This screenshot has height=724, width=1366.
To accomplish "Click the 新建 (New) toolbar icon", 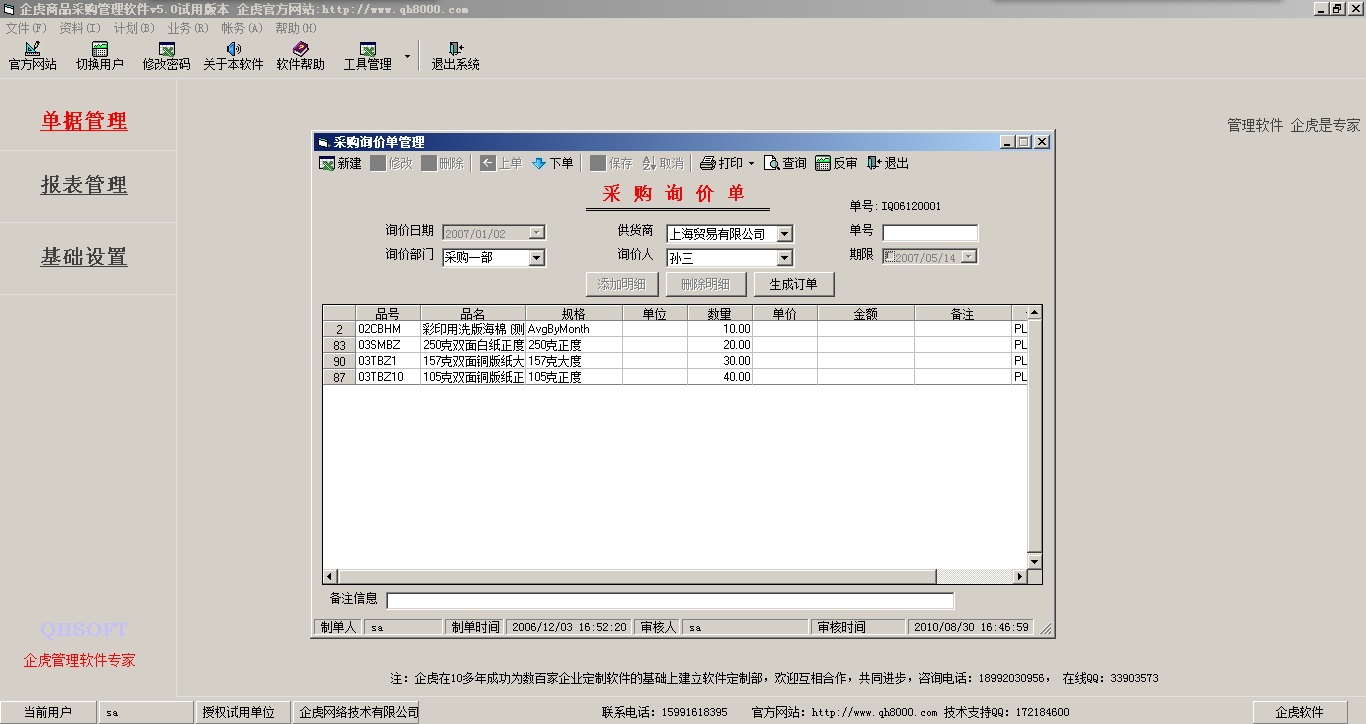I will tap(327, 163).
